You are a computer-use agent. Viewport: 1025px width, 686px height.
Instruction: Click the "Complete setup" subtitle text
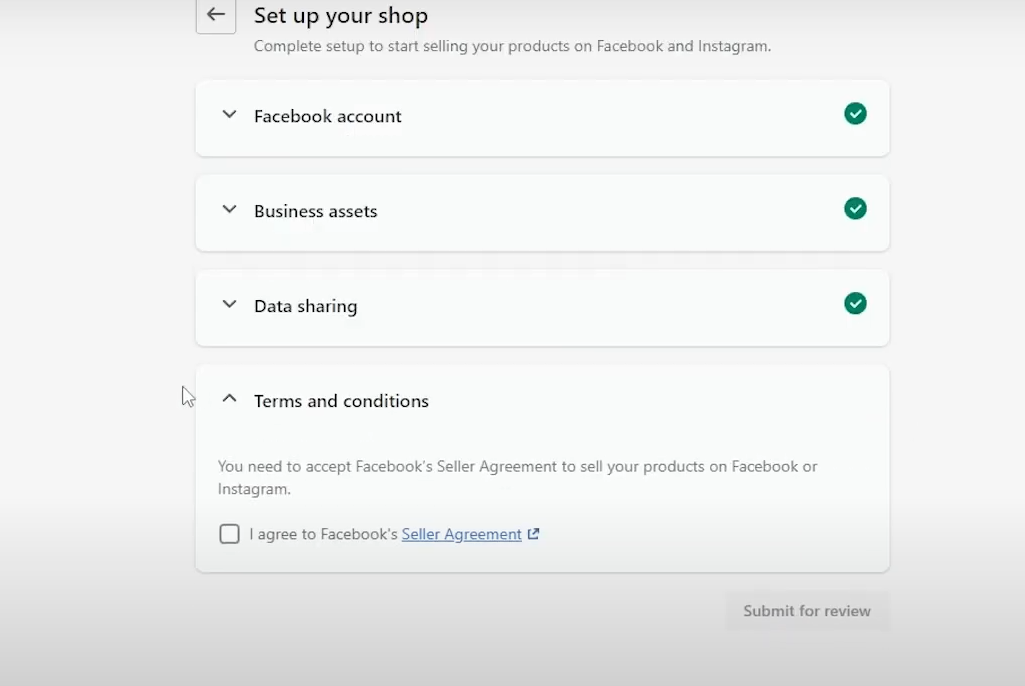[512, 46]
